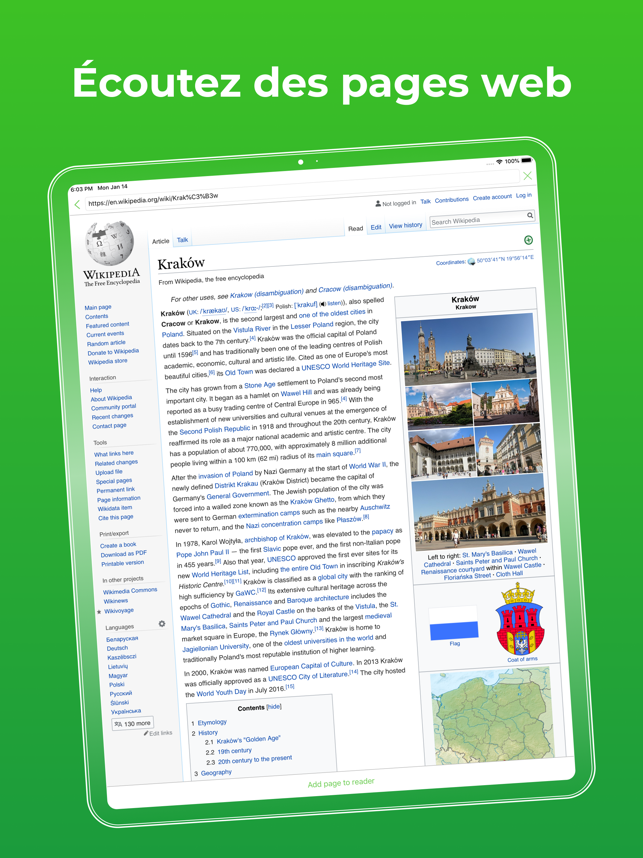
Task: Open Wikimedia Commons link
Action: click(x=130, y=591)
